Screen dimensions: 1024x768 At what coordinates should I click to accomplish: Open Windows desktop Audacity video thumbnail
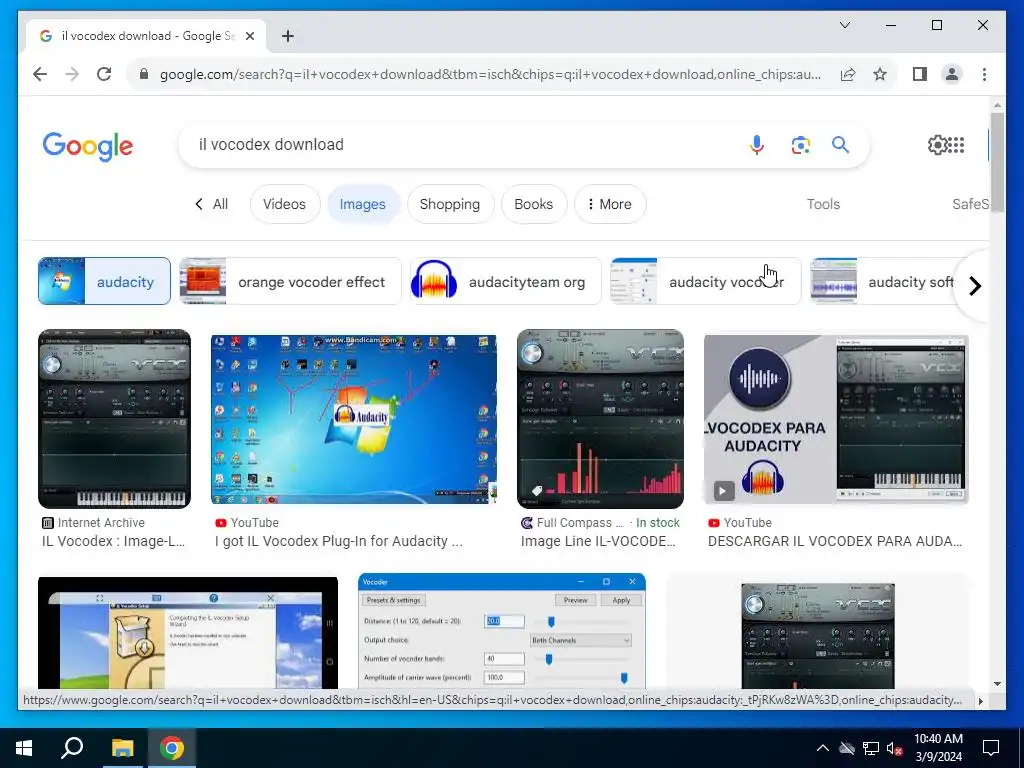point(353,419)
